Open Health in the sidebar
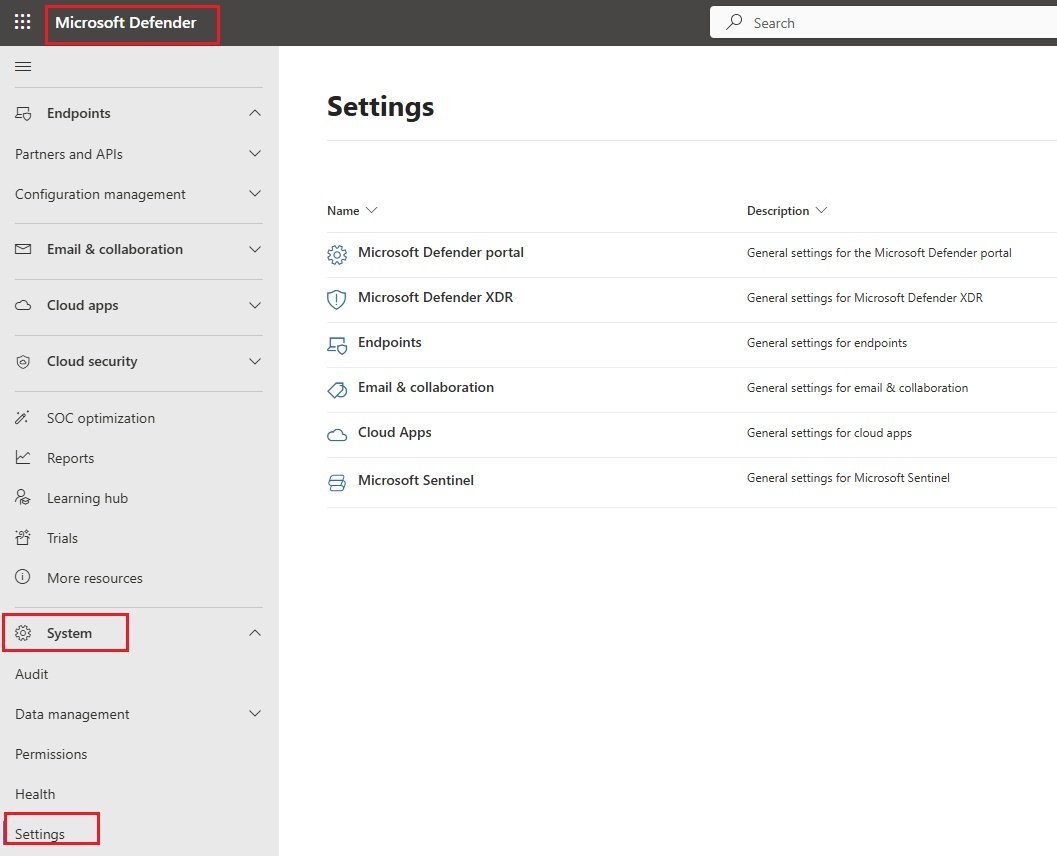 click(x=35, y=794)
